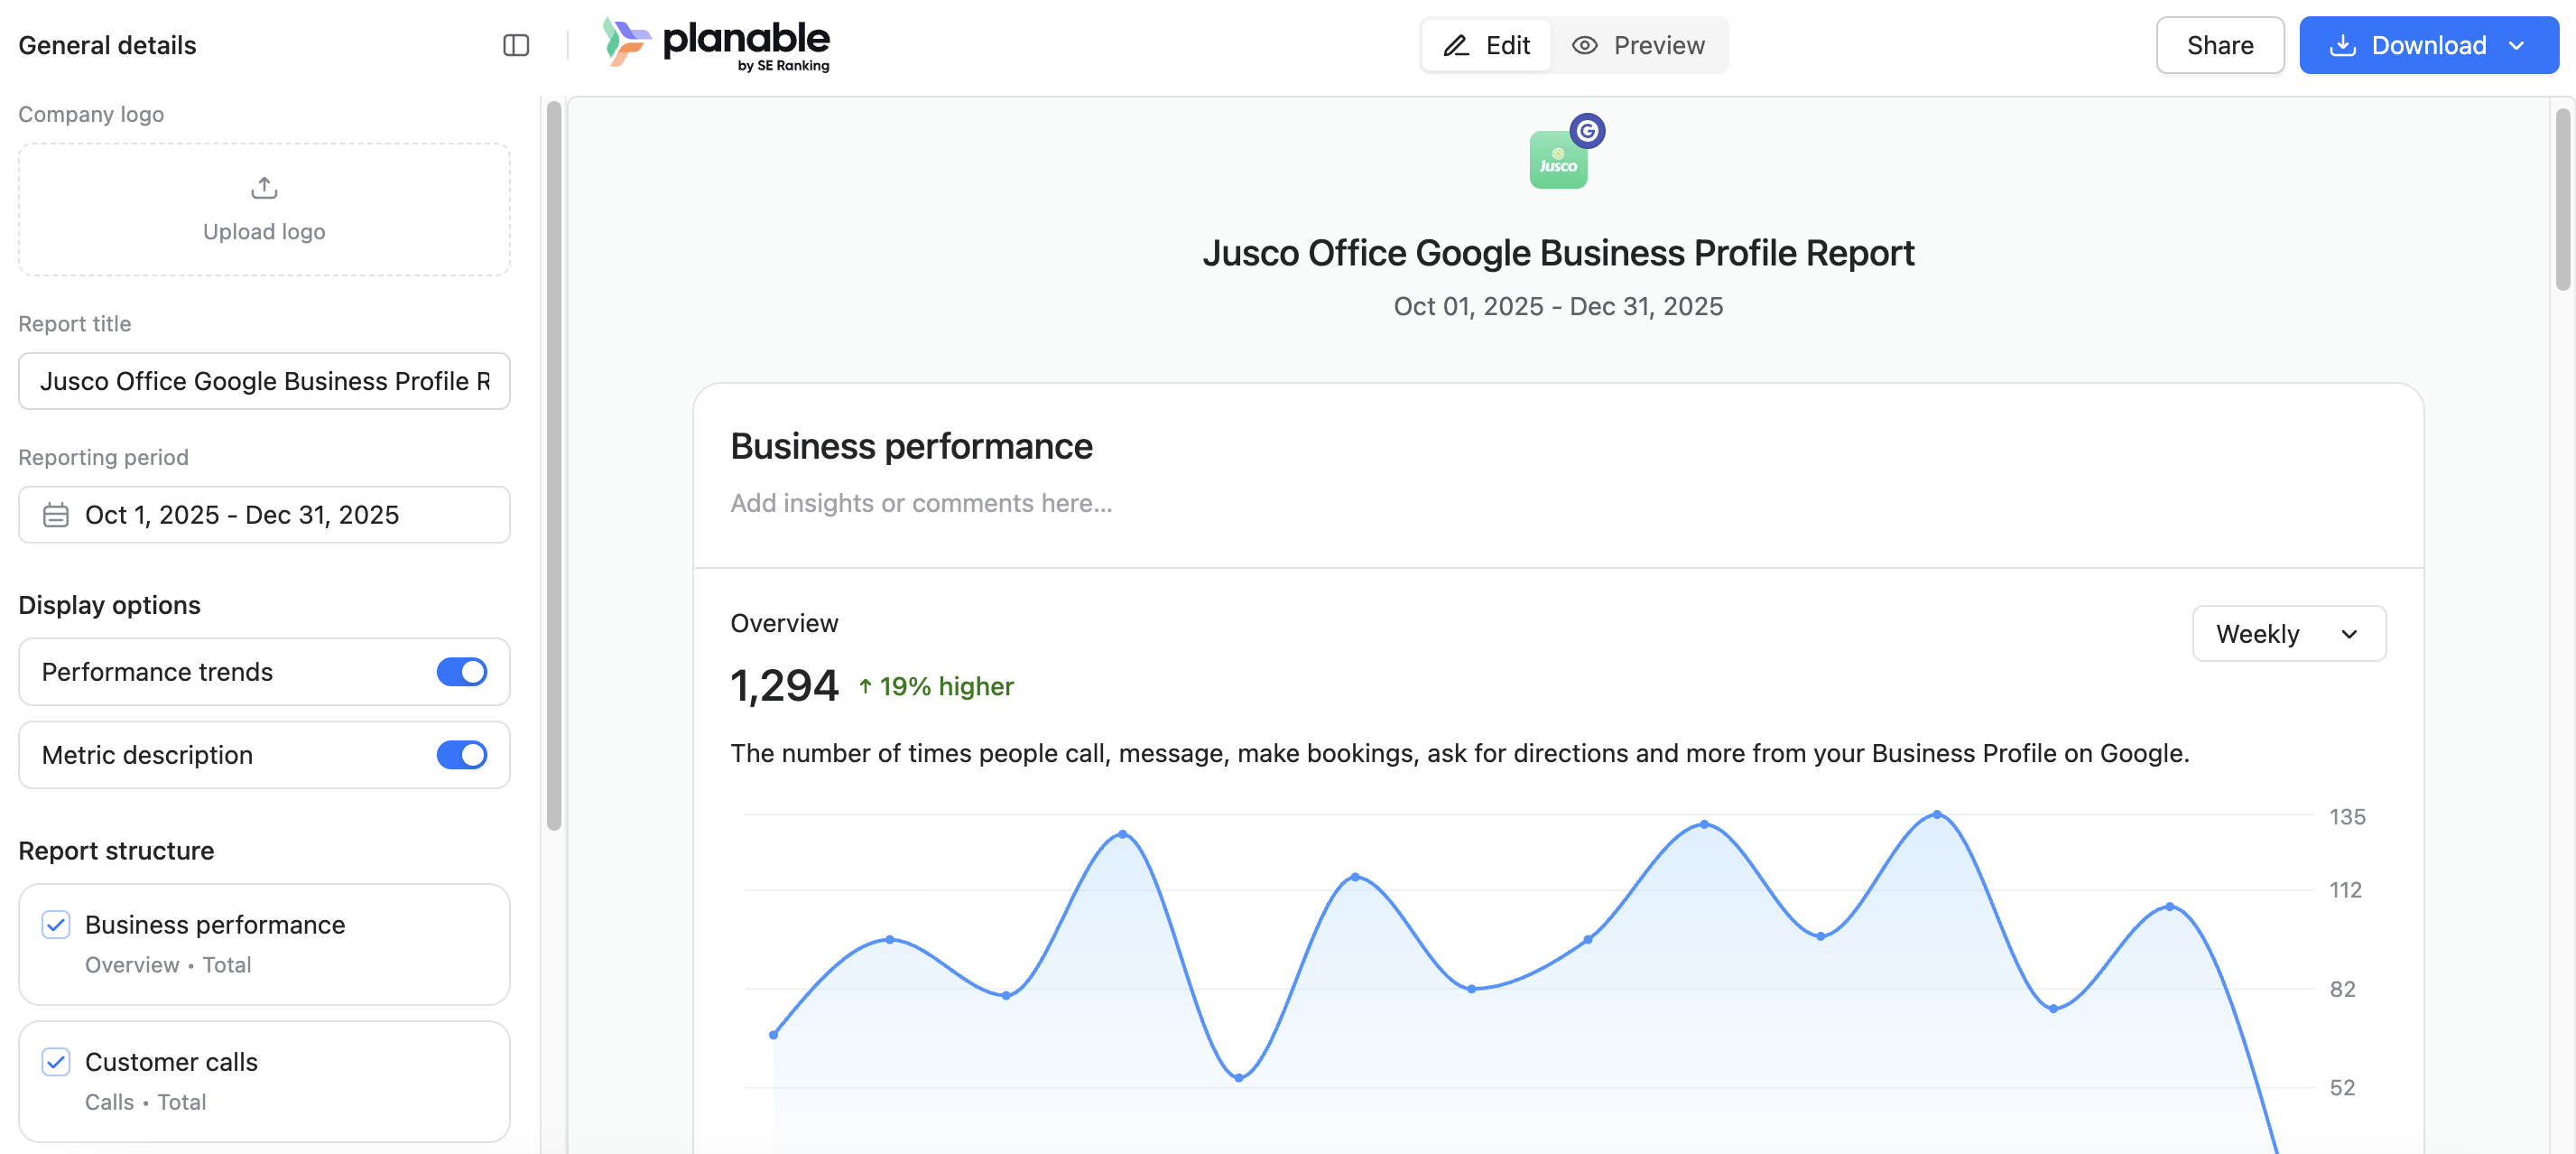Click the upload logo arrow icon

pos(264,187)
